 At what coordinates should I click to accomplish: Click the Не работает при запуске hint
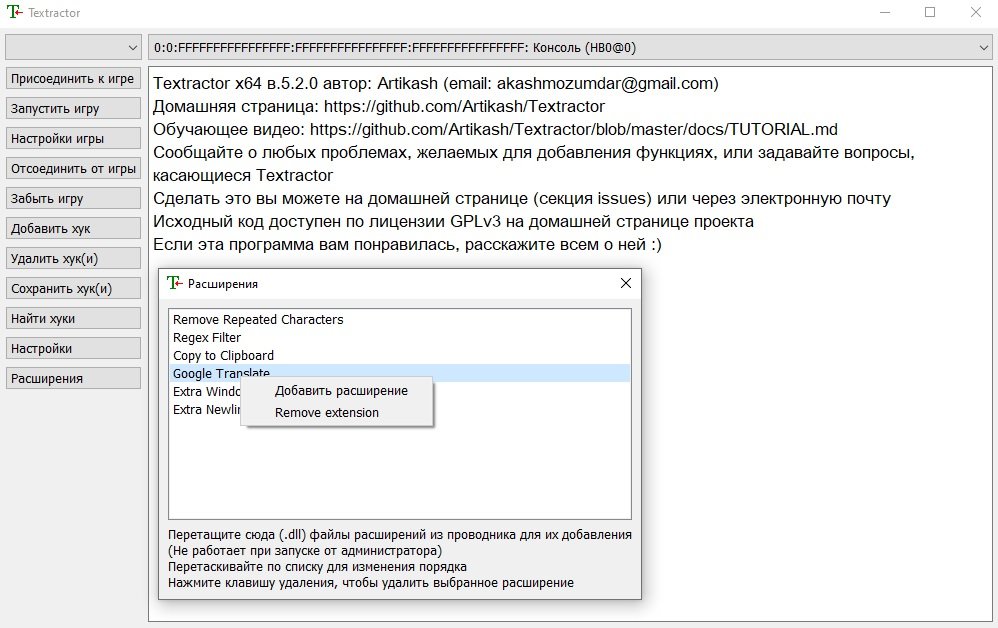click(x=305, y=550)
